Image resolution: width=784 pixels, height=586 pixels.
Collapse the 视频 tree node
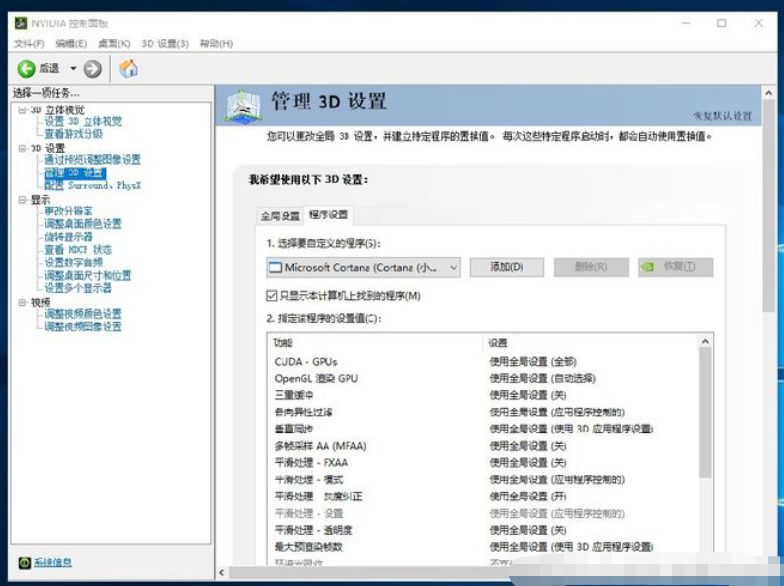tap(21, 302)
